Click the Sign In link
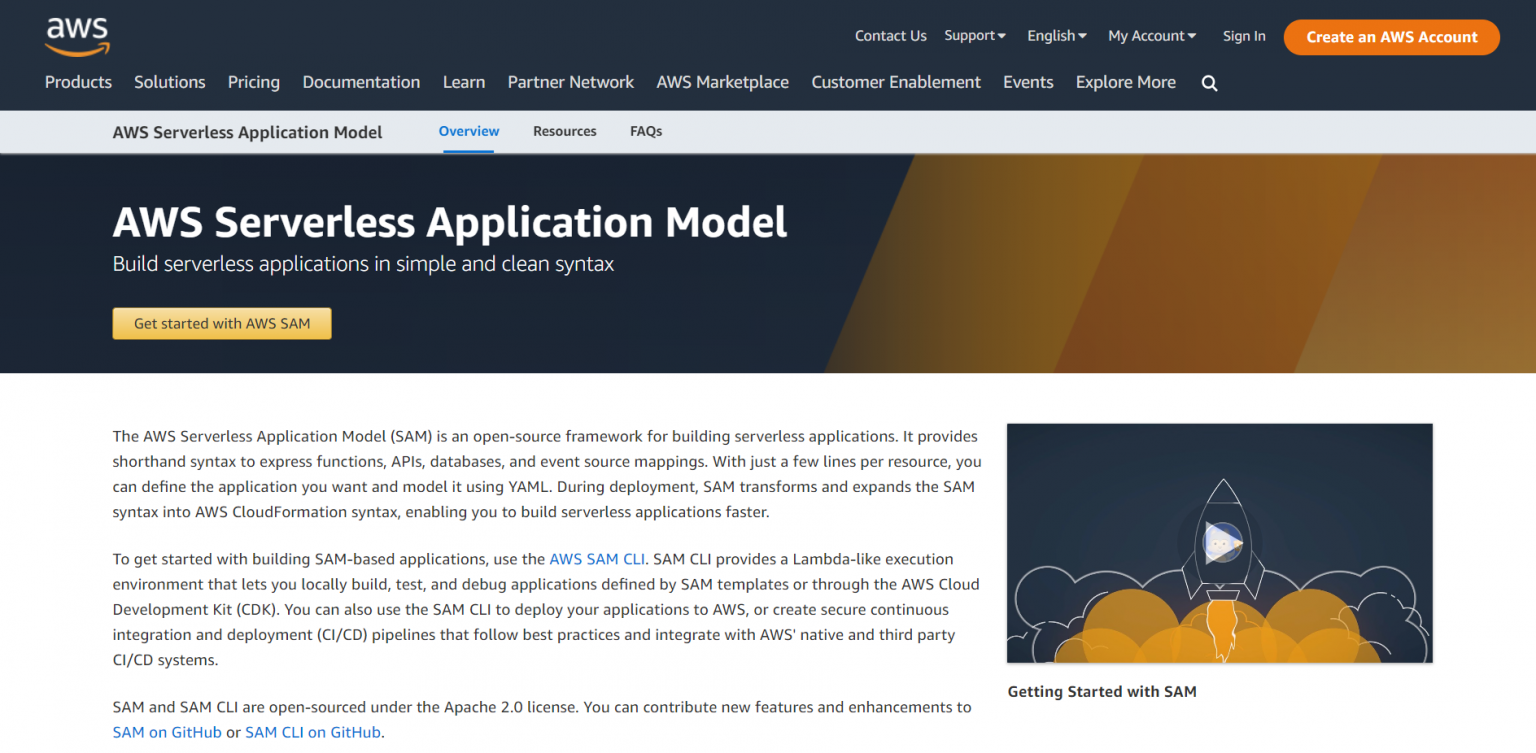 tap(1243, 35)
